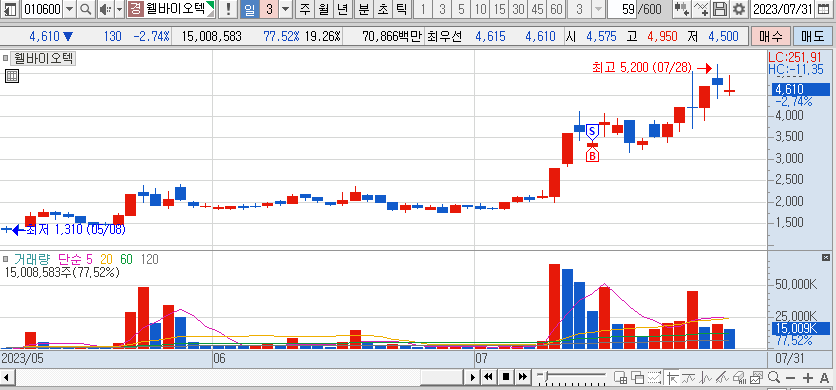The image size is (836, 390).
Task: Click the zigzag wave line tool icon
Action: coord(706,378)
